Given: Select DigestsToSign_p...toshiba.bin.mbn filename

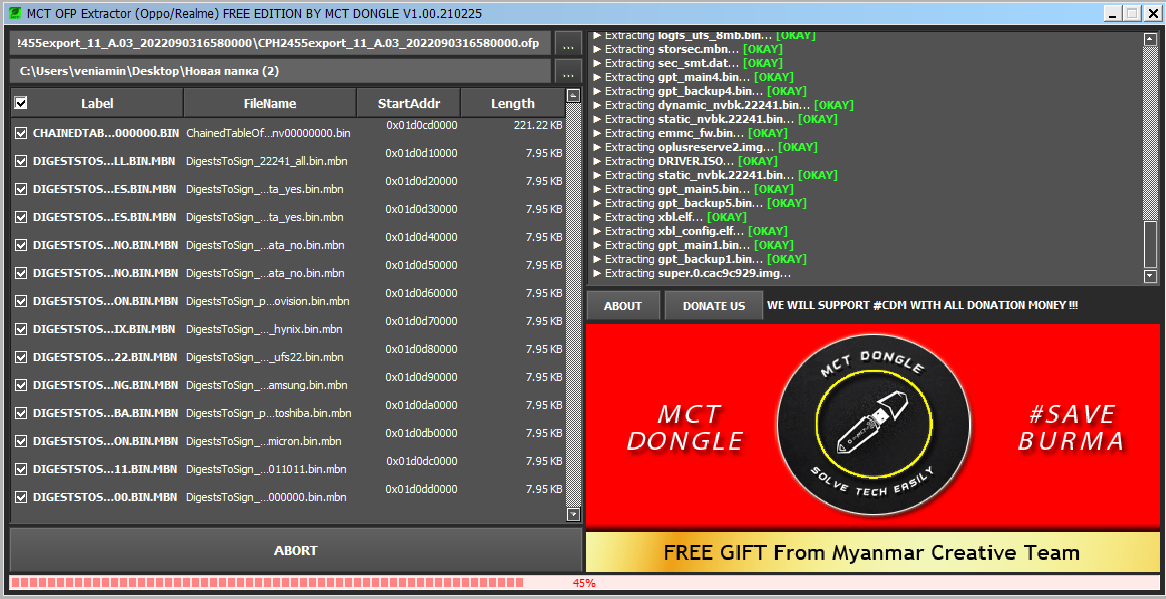Looking at the screenshot, I should tap(268, 413).
